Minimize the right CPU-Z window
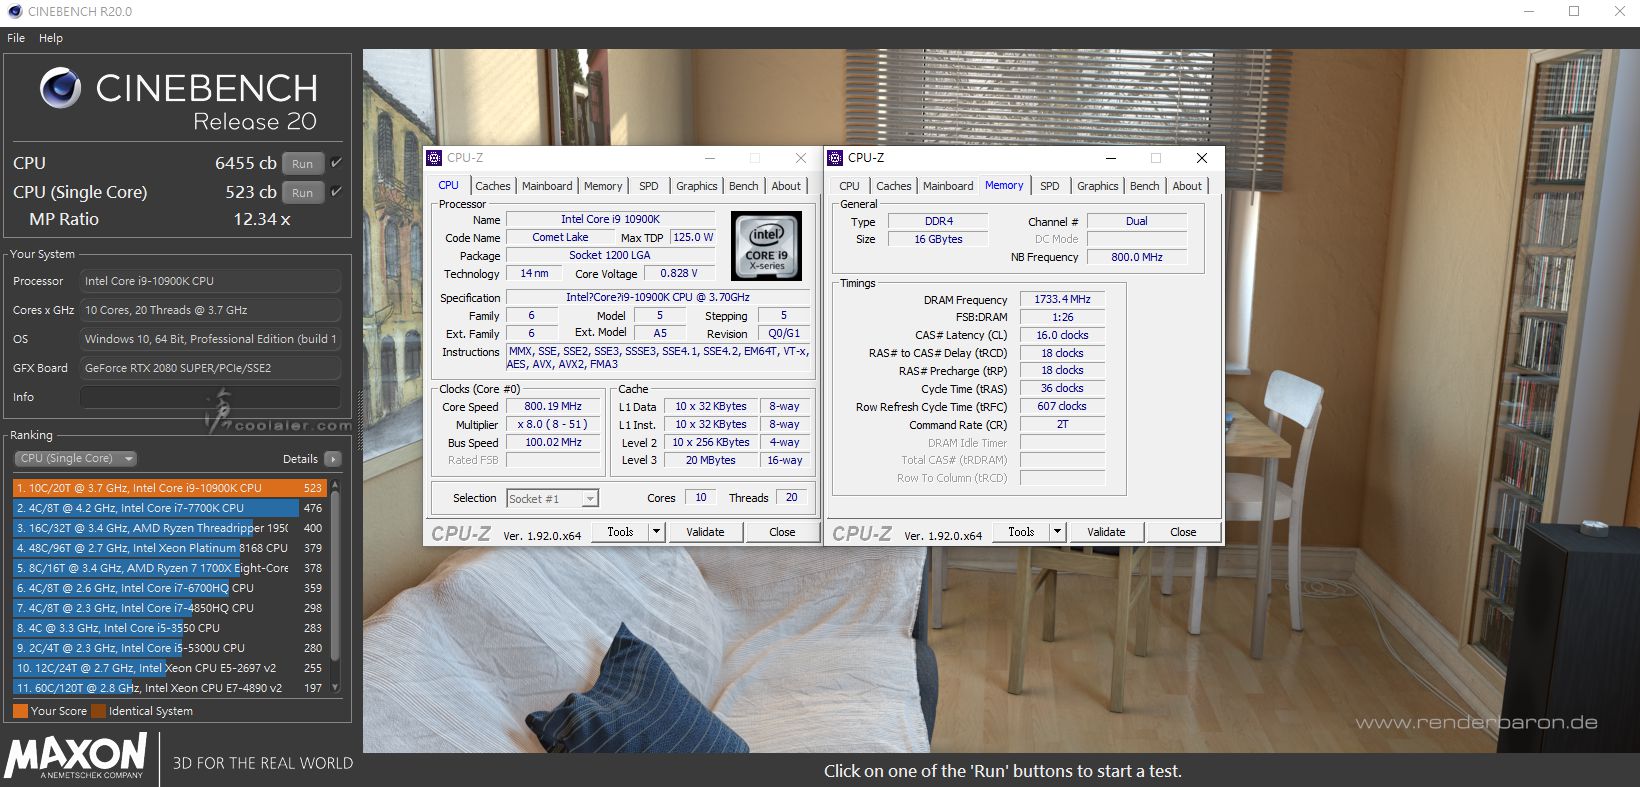This screenshot has height=787, width=1640. click(1111, 158)
